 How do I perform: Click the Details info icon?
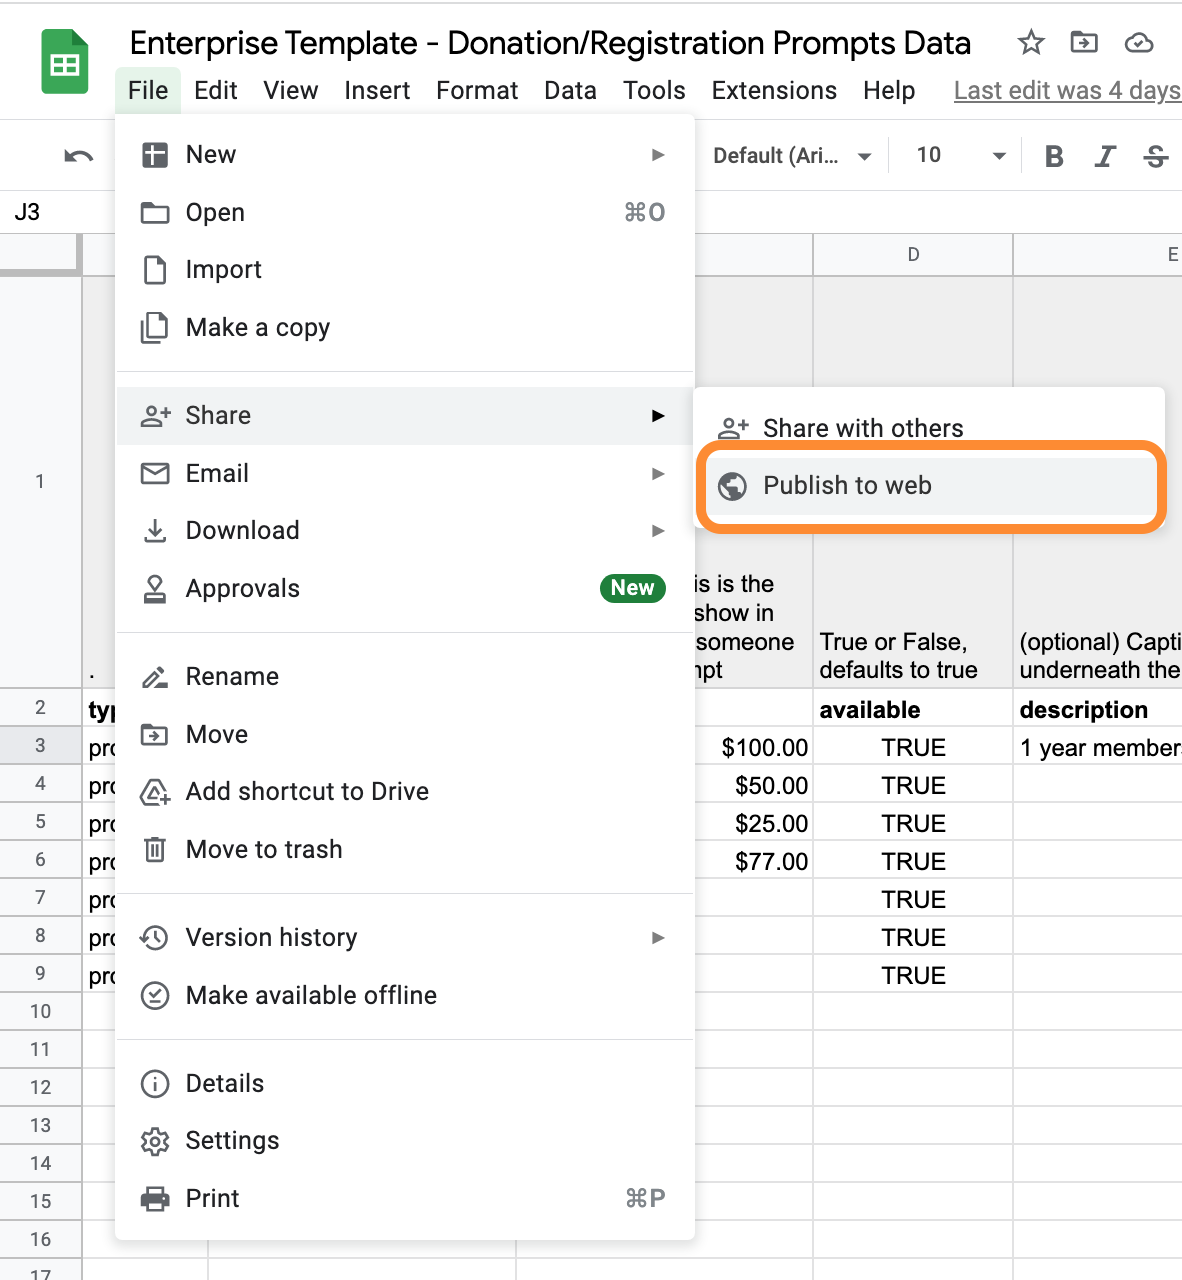pyautogui.click(x=155, y=1084)
